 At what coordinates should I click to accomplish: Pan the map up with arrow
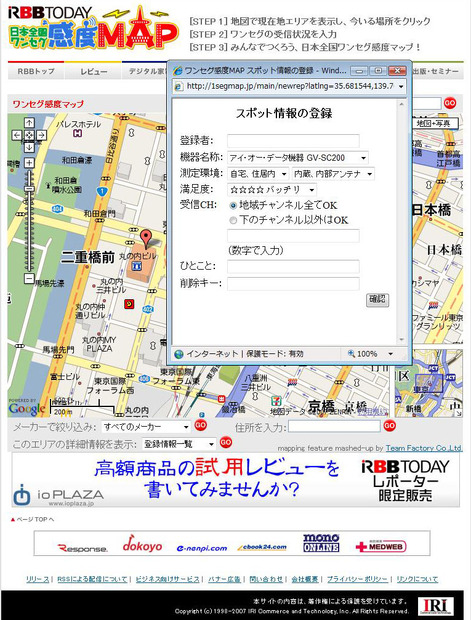point(29,123)
